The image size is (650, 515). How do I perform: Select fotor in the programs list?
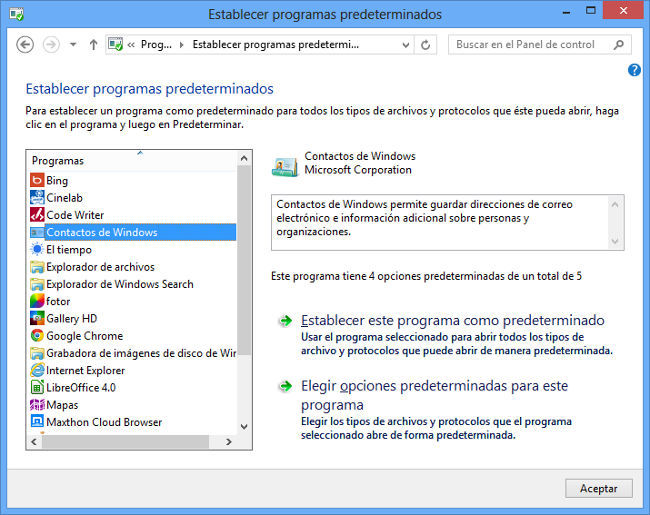coord(58,301)
